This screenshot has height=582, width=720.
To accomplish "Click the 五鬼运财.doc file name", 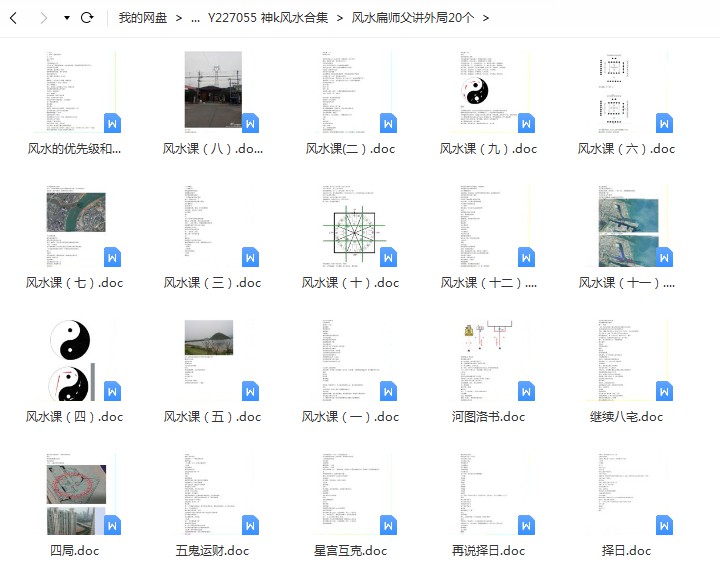I will coord(212,551).
